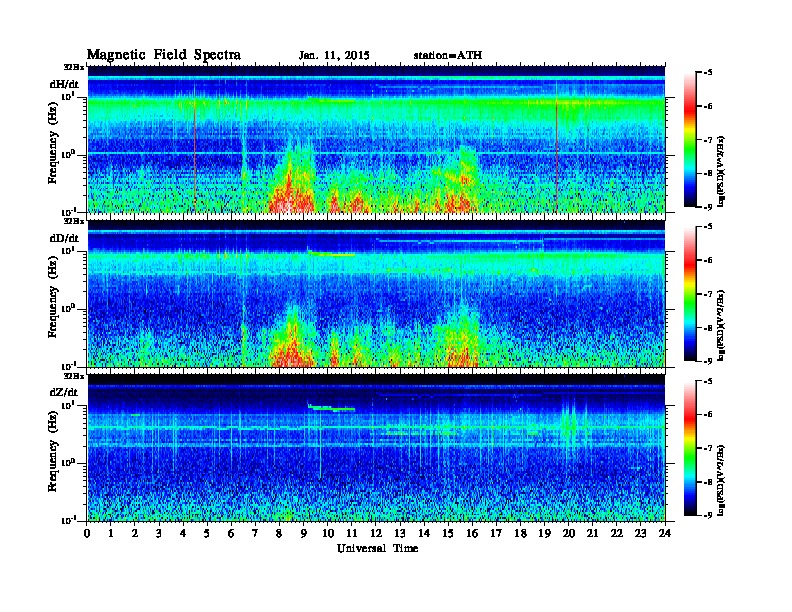Click the log PSD label beside dD/dt colorbar

point(721,325)
